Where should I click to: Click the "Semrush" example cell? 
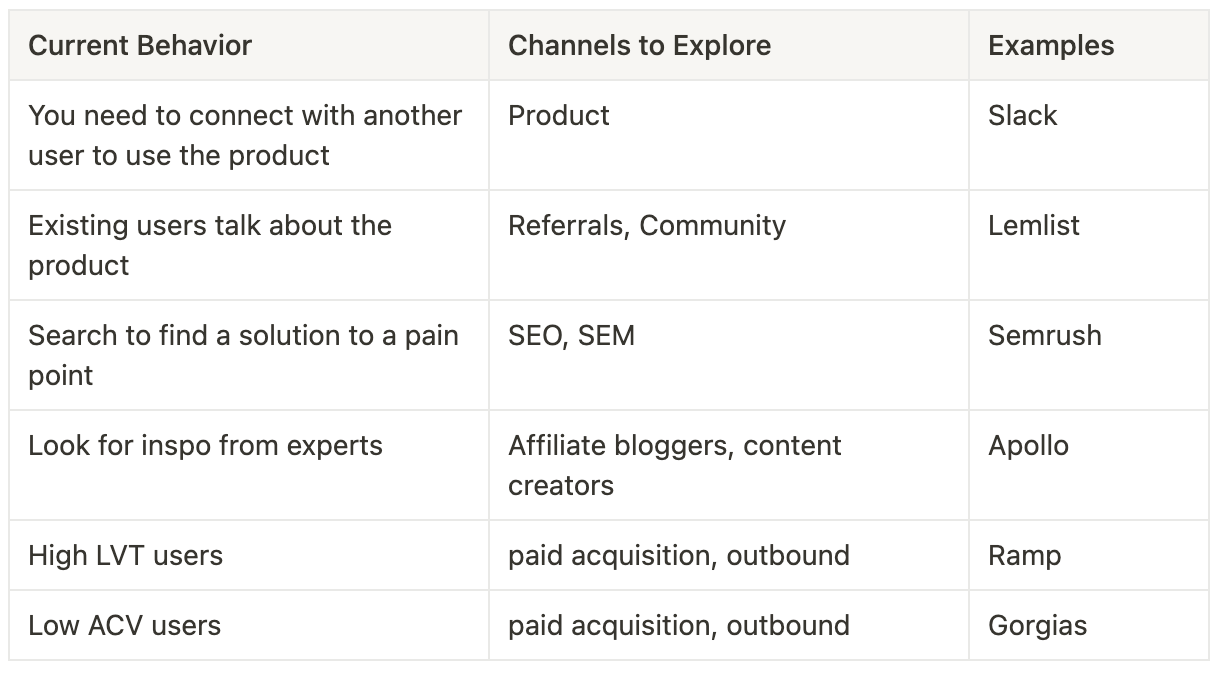1089,355
